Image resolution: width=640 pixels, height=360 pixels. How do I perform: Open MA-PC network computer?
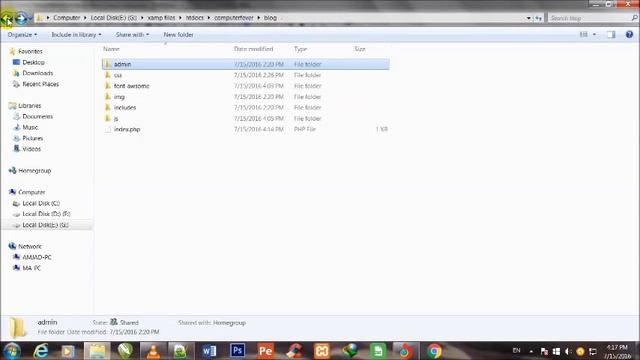[x=27, y=268]
